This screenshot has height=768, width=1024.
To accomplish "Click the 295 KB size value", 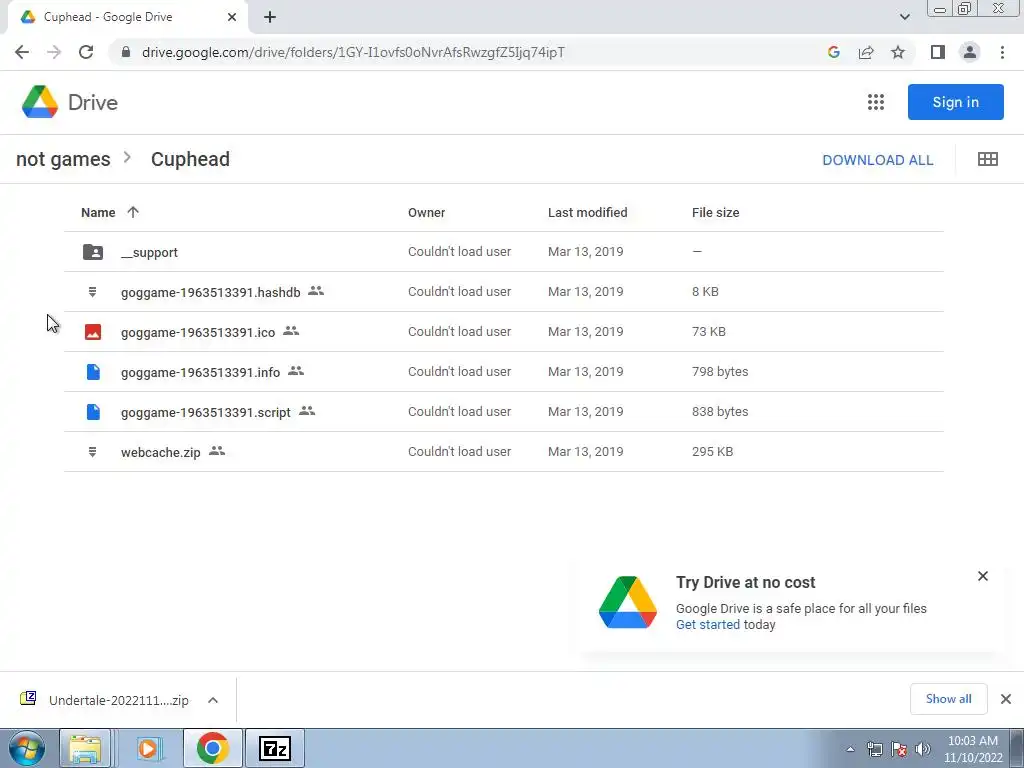I will (x=712, y=451).
